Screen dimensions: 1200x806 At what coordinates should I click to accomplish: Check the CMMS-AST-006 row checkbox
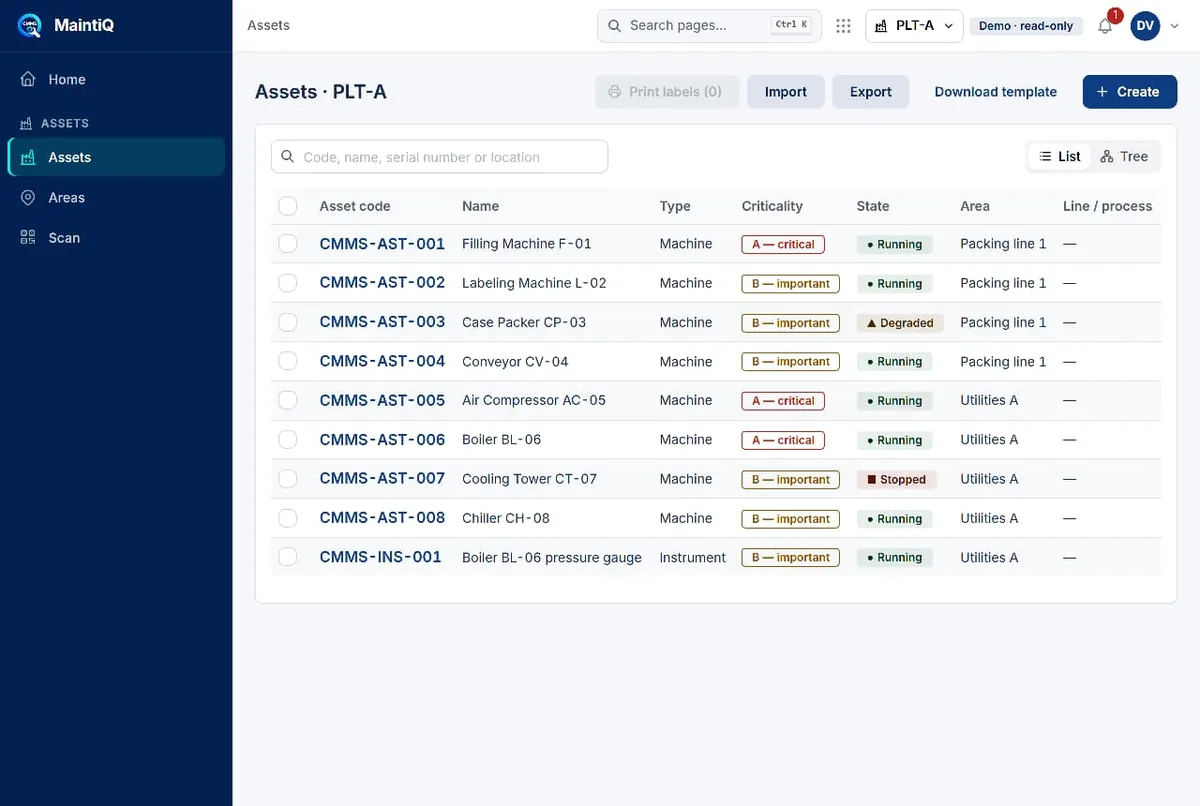tap(288, 440)
